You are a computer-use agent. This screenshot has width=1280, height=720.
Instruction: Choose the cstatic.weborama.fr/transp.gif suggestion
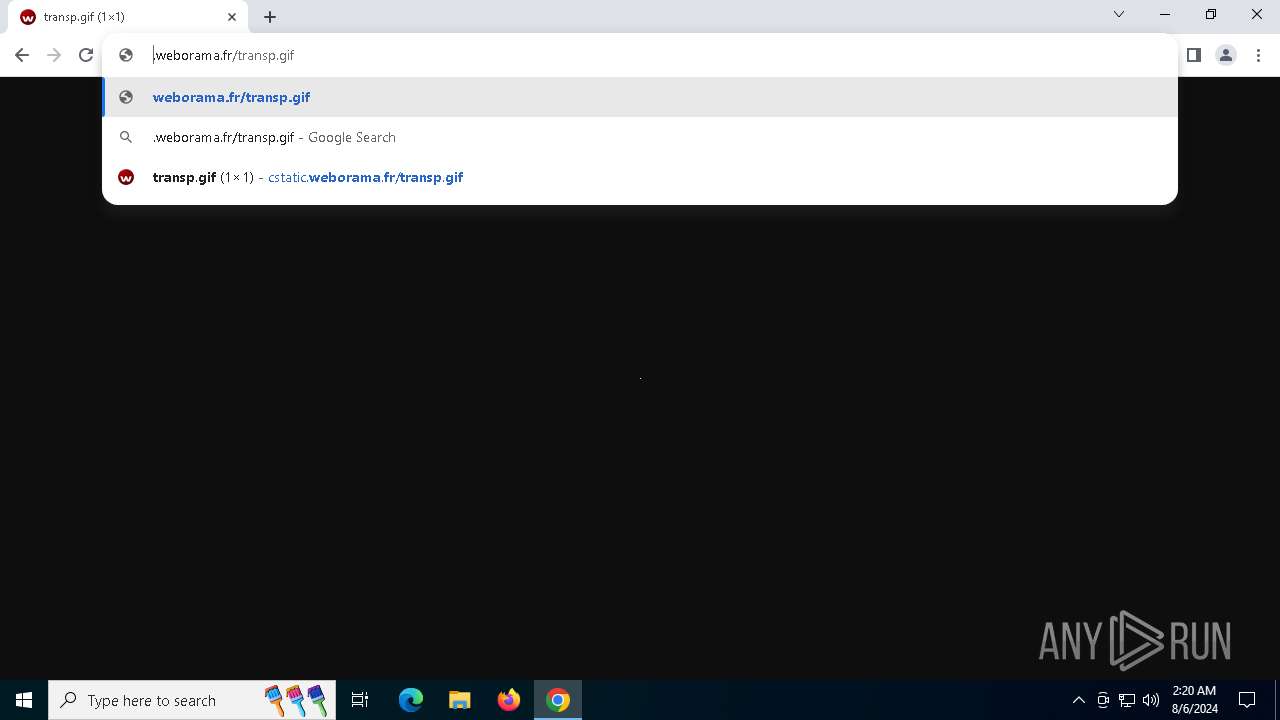tap(640, 177)
